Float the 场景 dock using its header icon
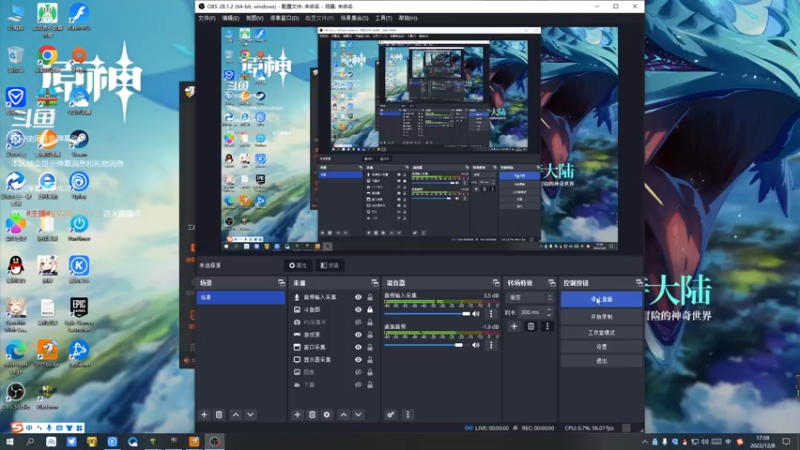The width and height of the screenshot is (800, 450). click(281, 283)
